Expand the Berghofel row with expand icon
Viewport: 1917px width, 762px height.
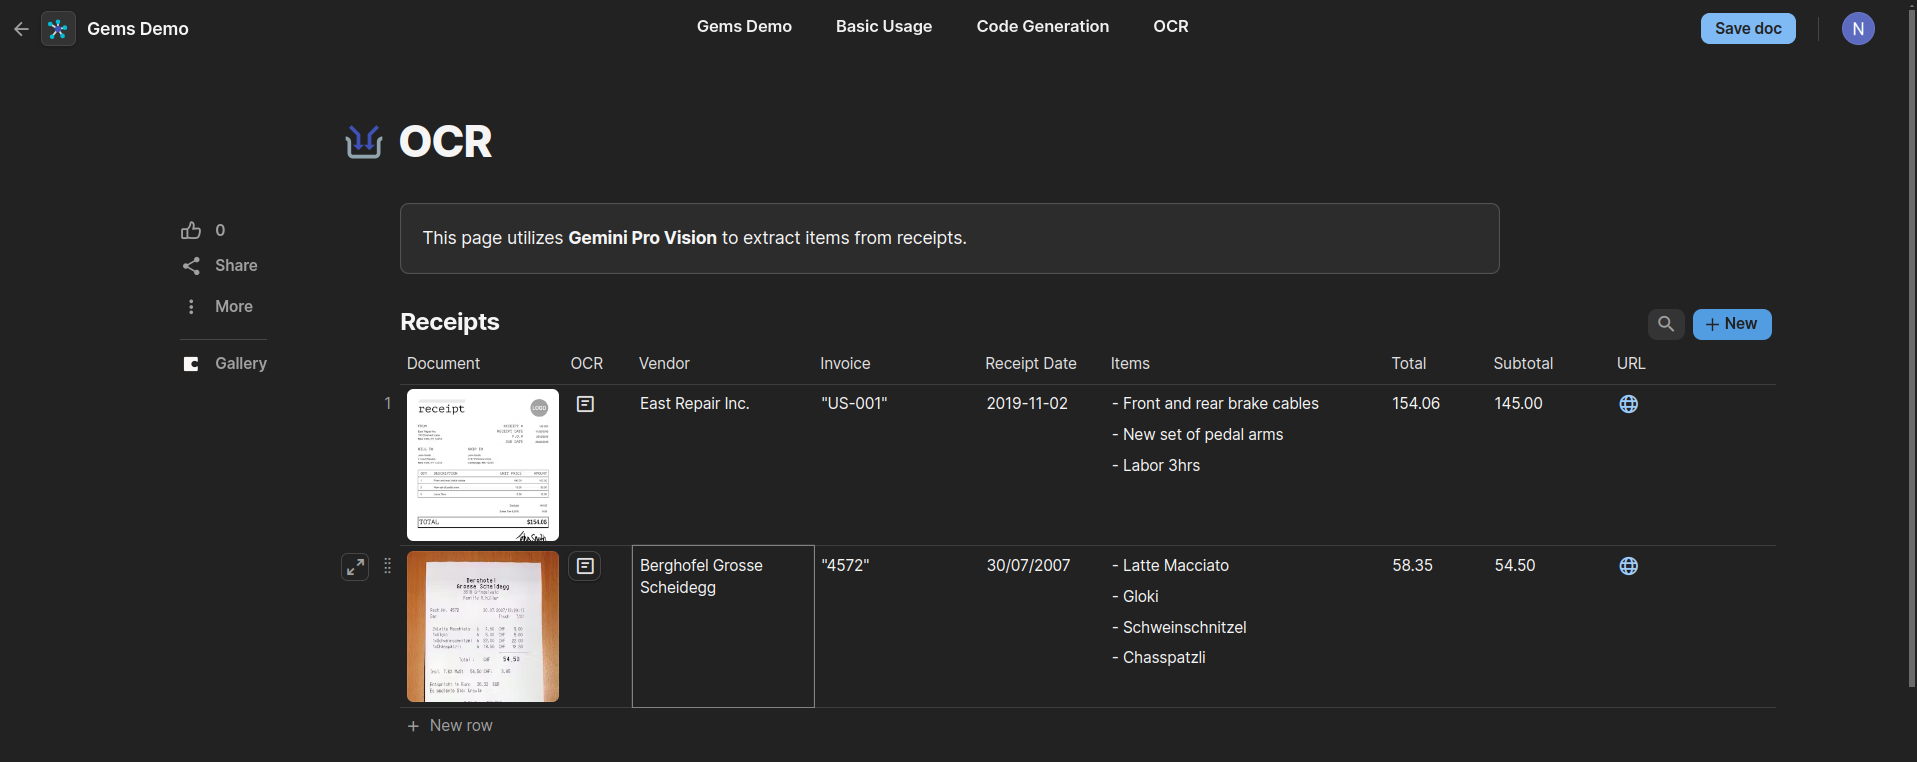click(355, 567)
